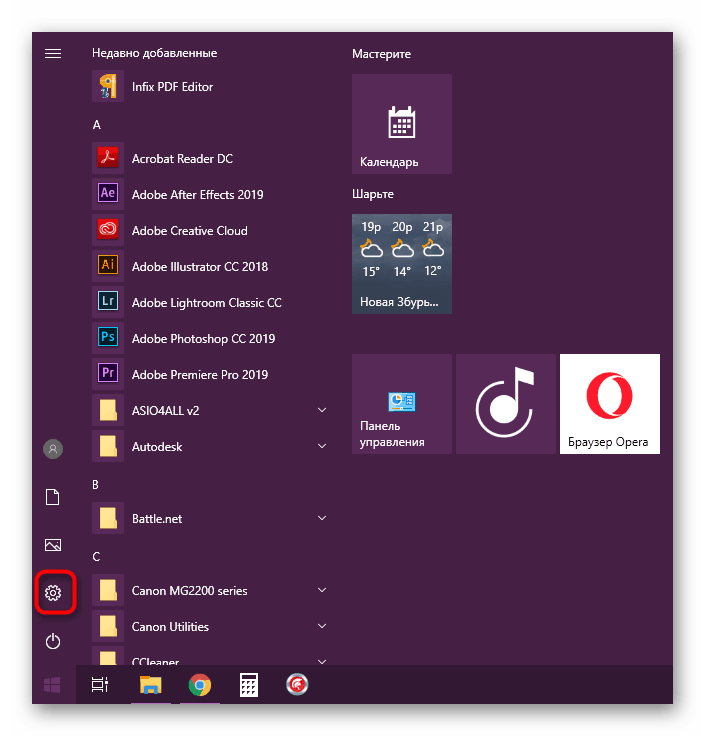Open the Groove Music tile

click(x=506, y=404)
